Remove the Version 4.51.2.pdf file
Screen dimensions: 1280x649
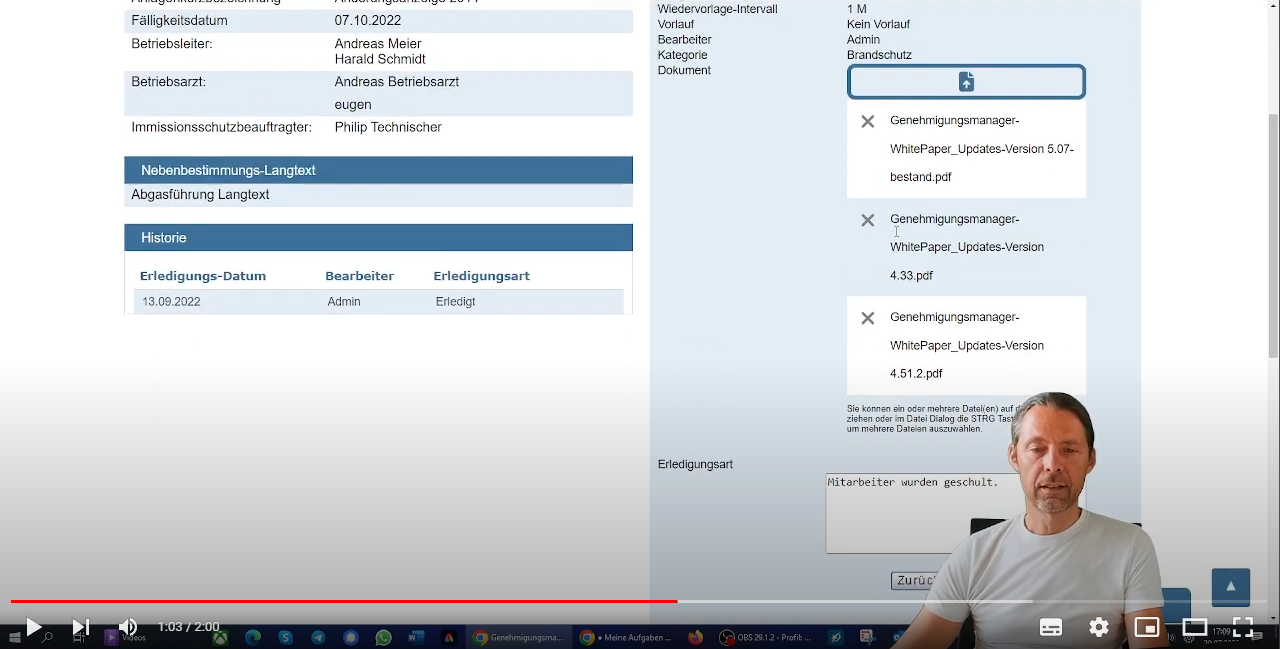pos(868,318)
